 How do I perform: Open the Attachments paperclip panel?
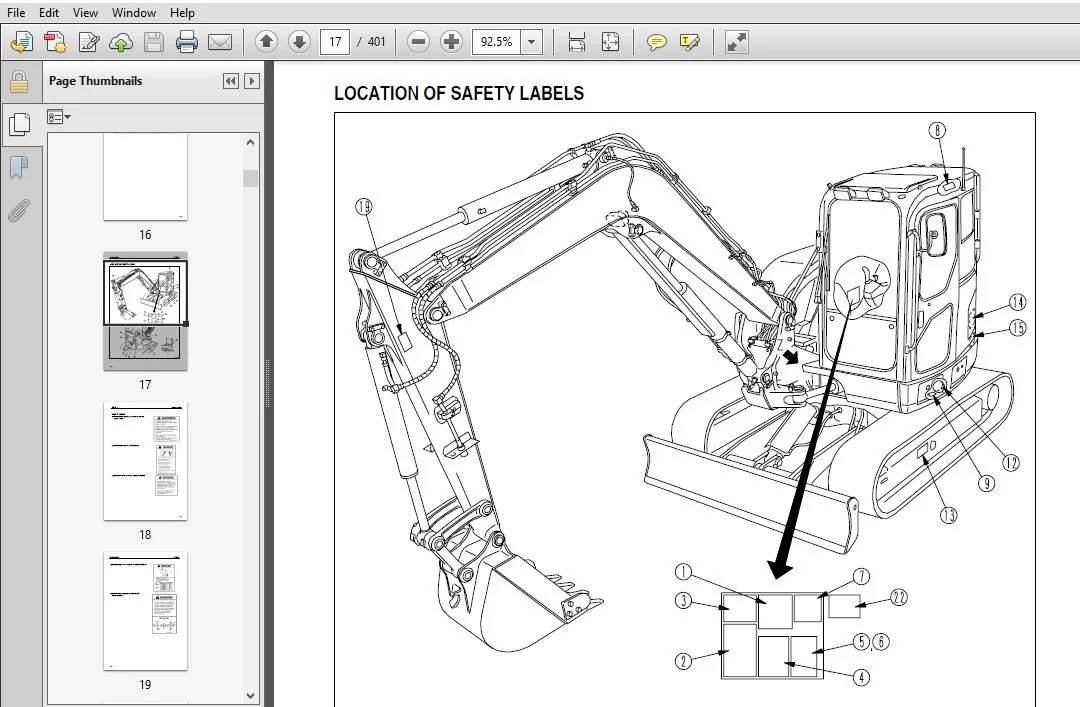pyautogui.click(x=19, y=209)
